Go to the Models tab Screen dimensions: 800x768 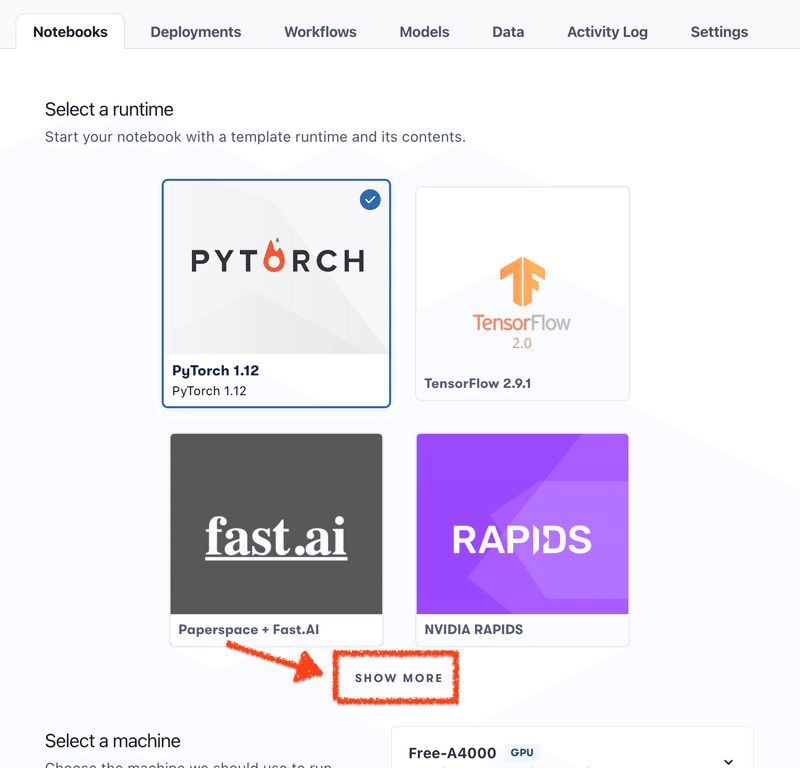[x=424, y=32]
